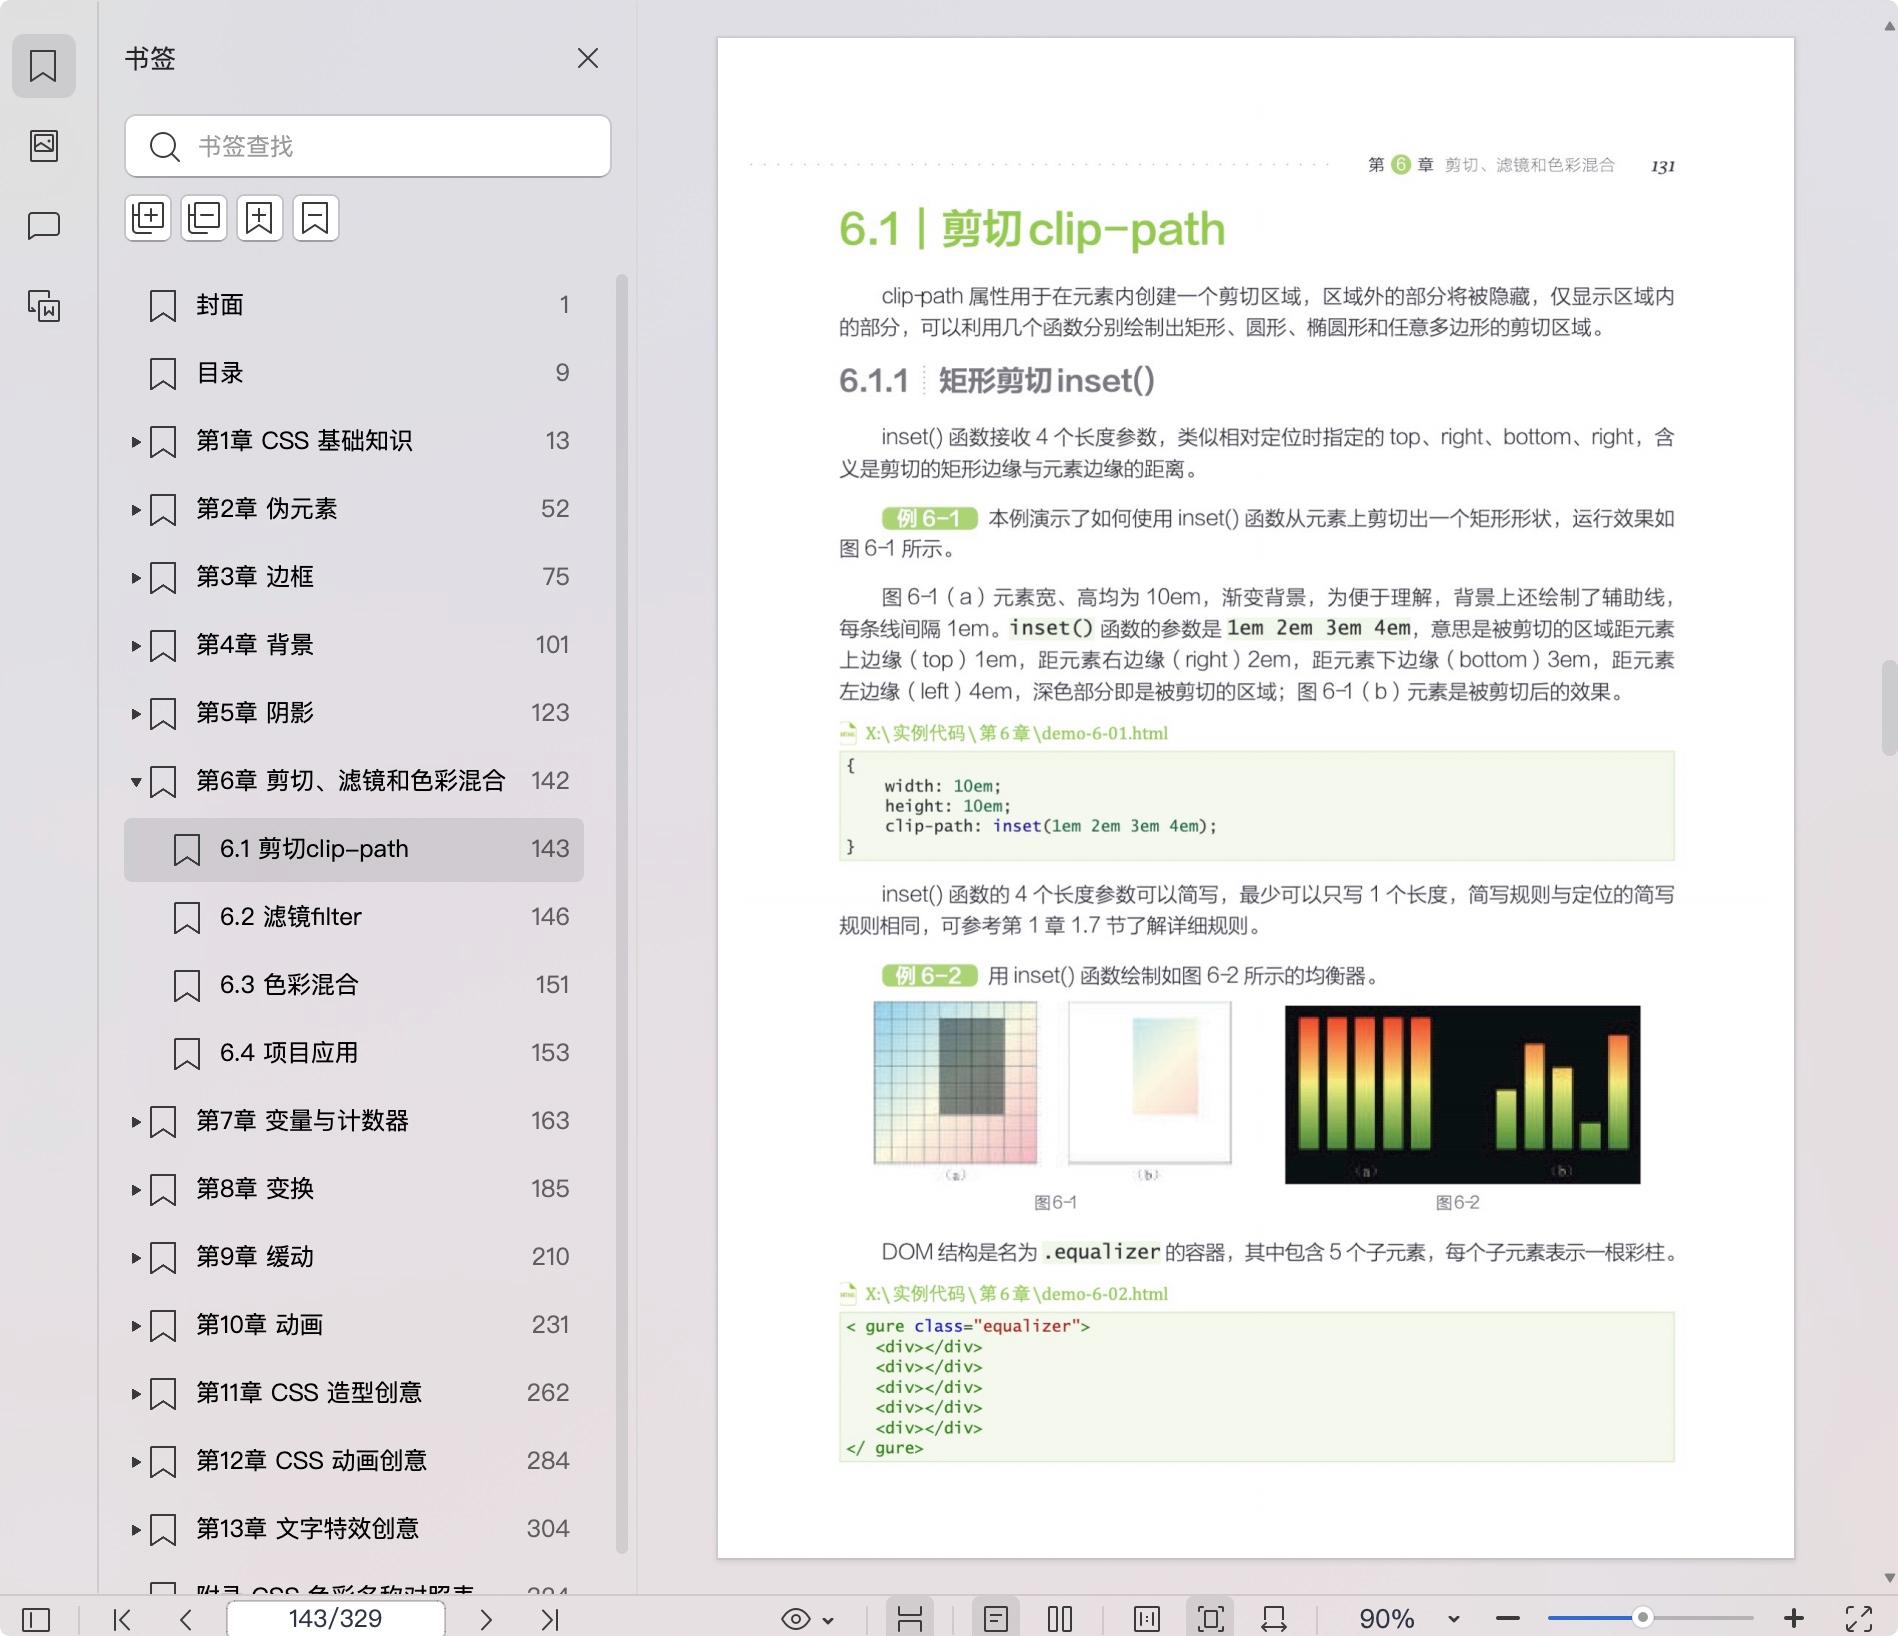Collapse all bookmarks
This screenshot has width=1898, height=1636.
(x=204, y=218)
